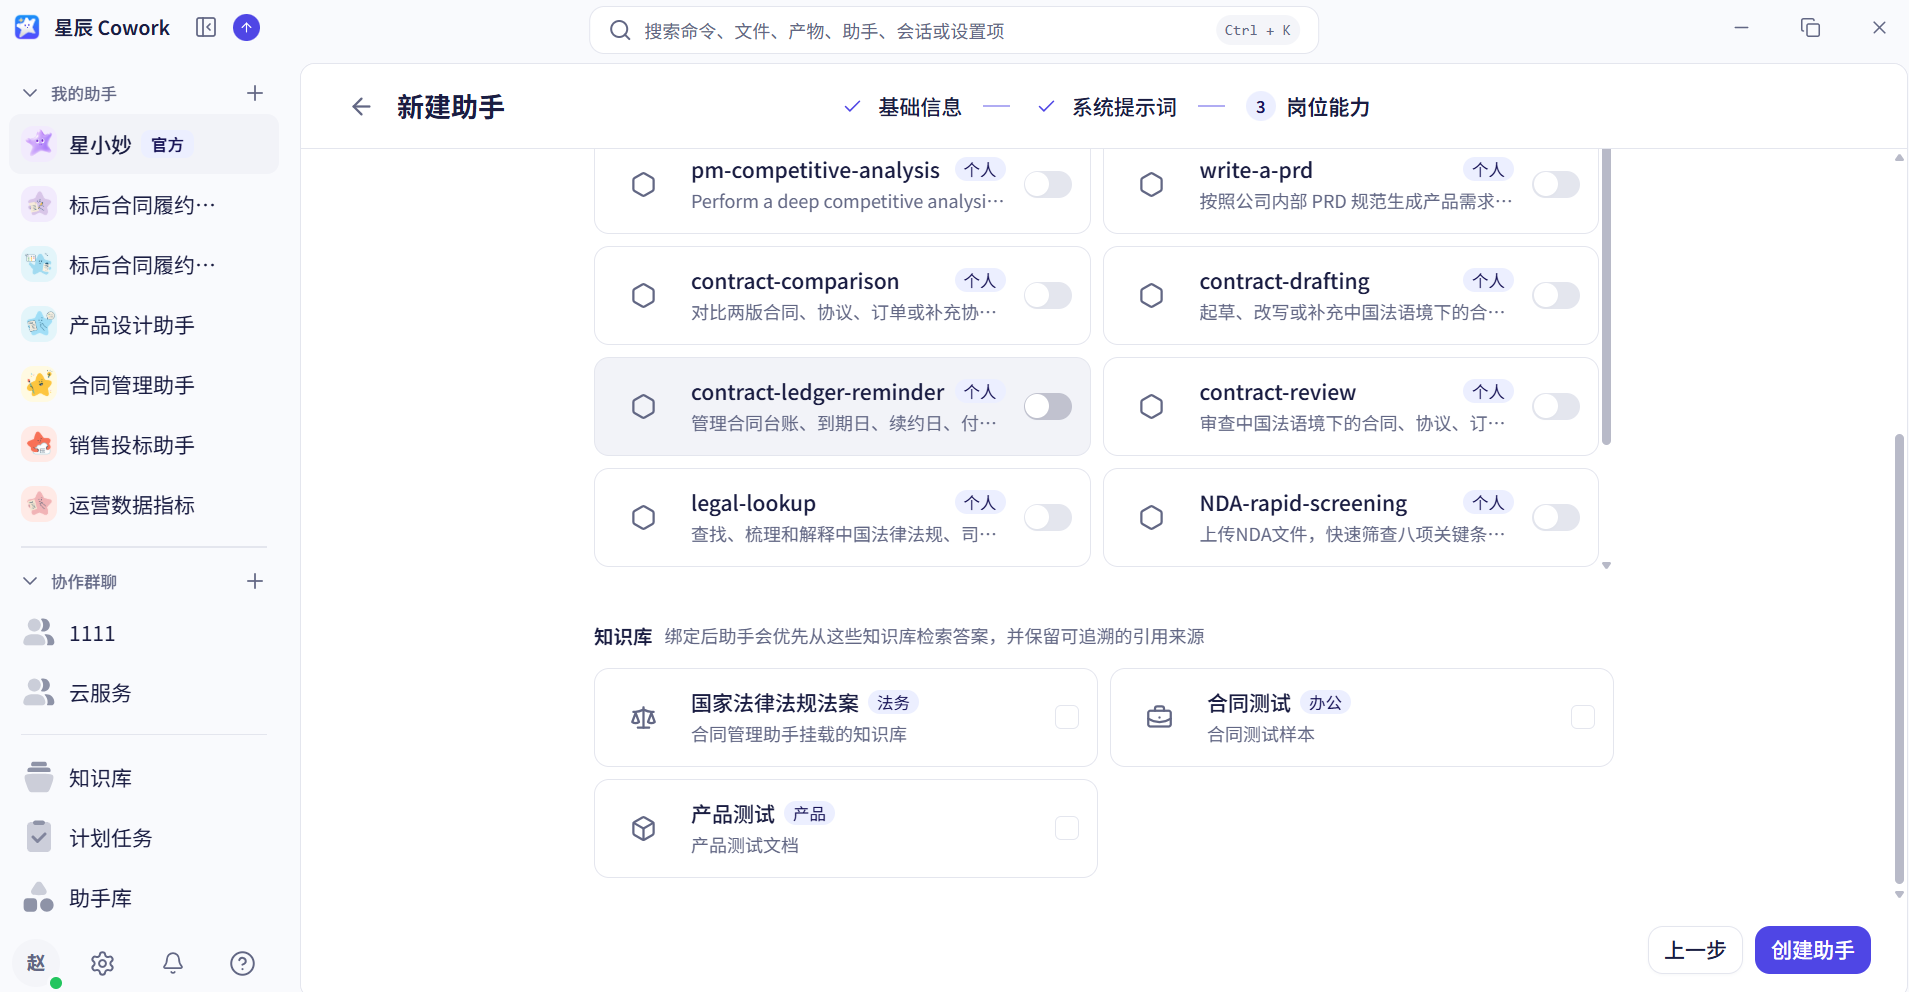Click the briefcase icon of 合同测试
The width and height of the screenshot is (1909, 992).
pos(1159,717)
